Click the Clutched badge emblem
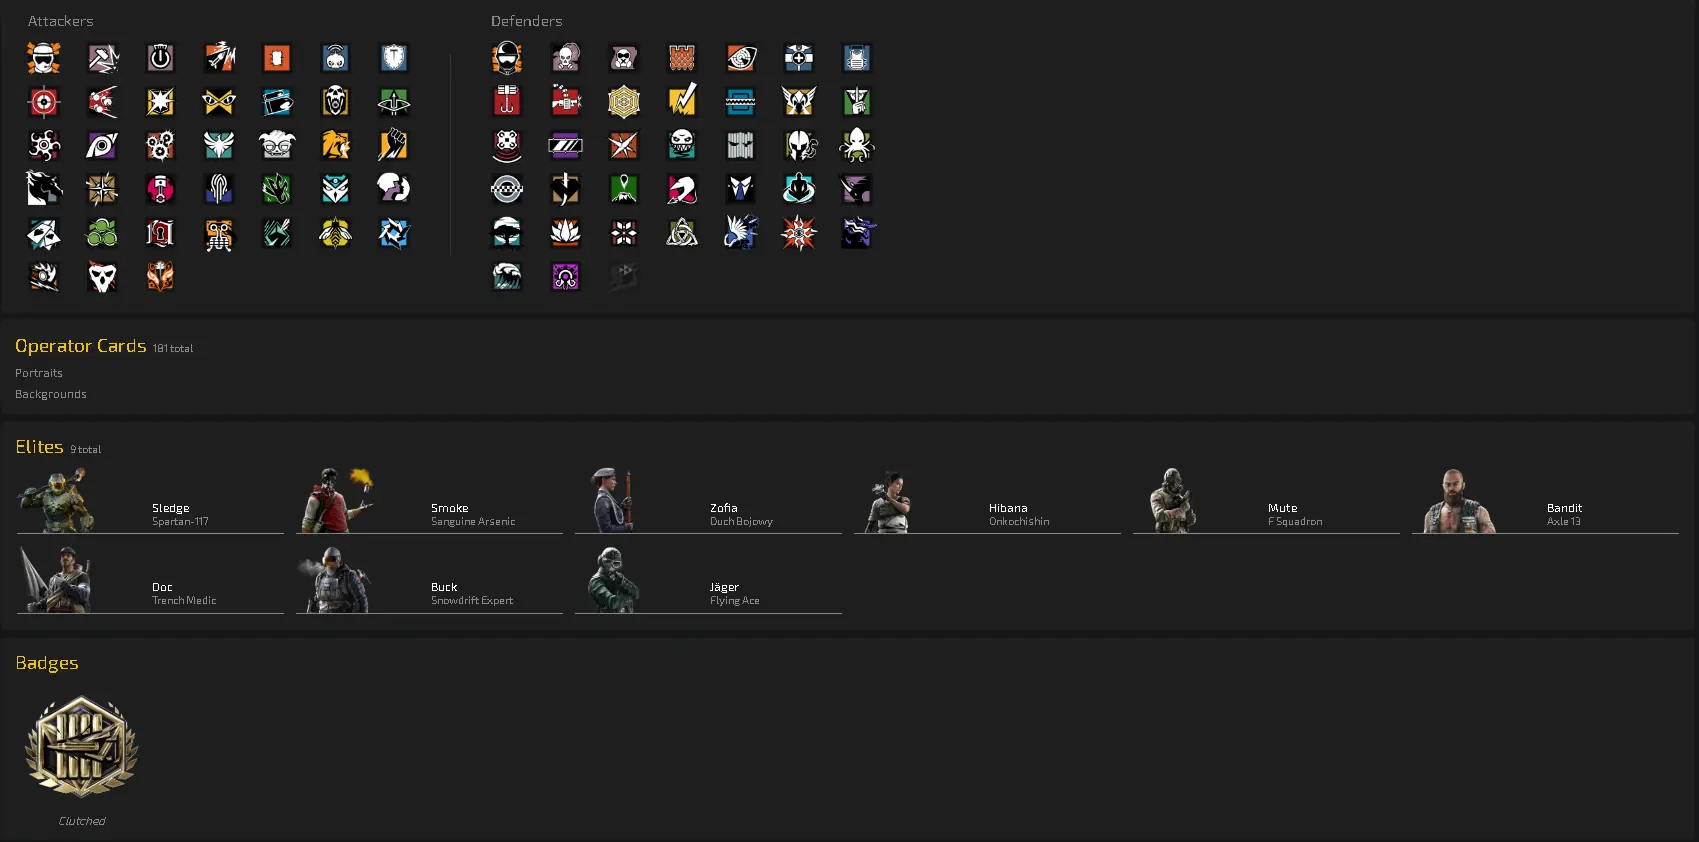 click(82, 746)
